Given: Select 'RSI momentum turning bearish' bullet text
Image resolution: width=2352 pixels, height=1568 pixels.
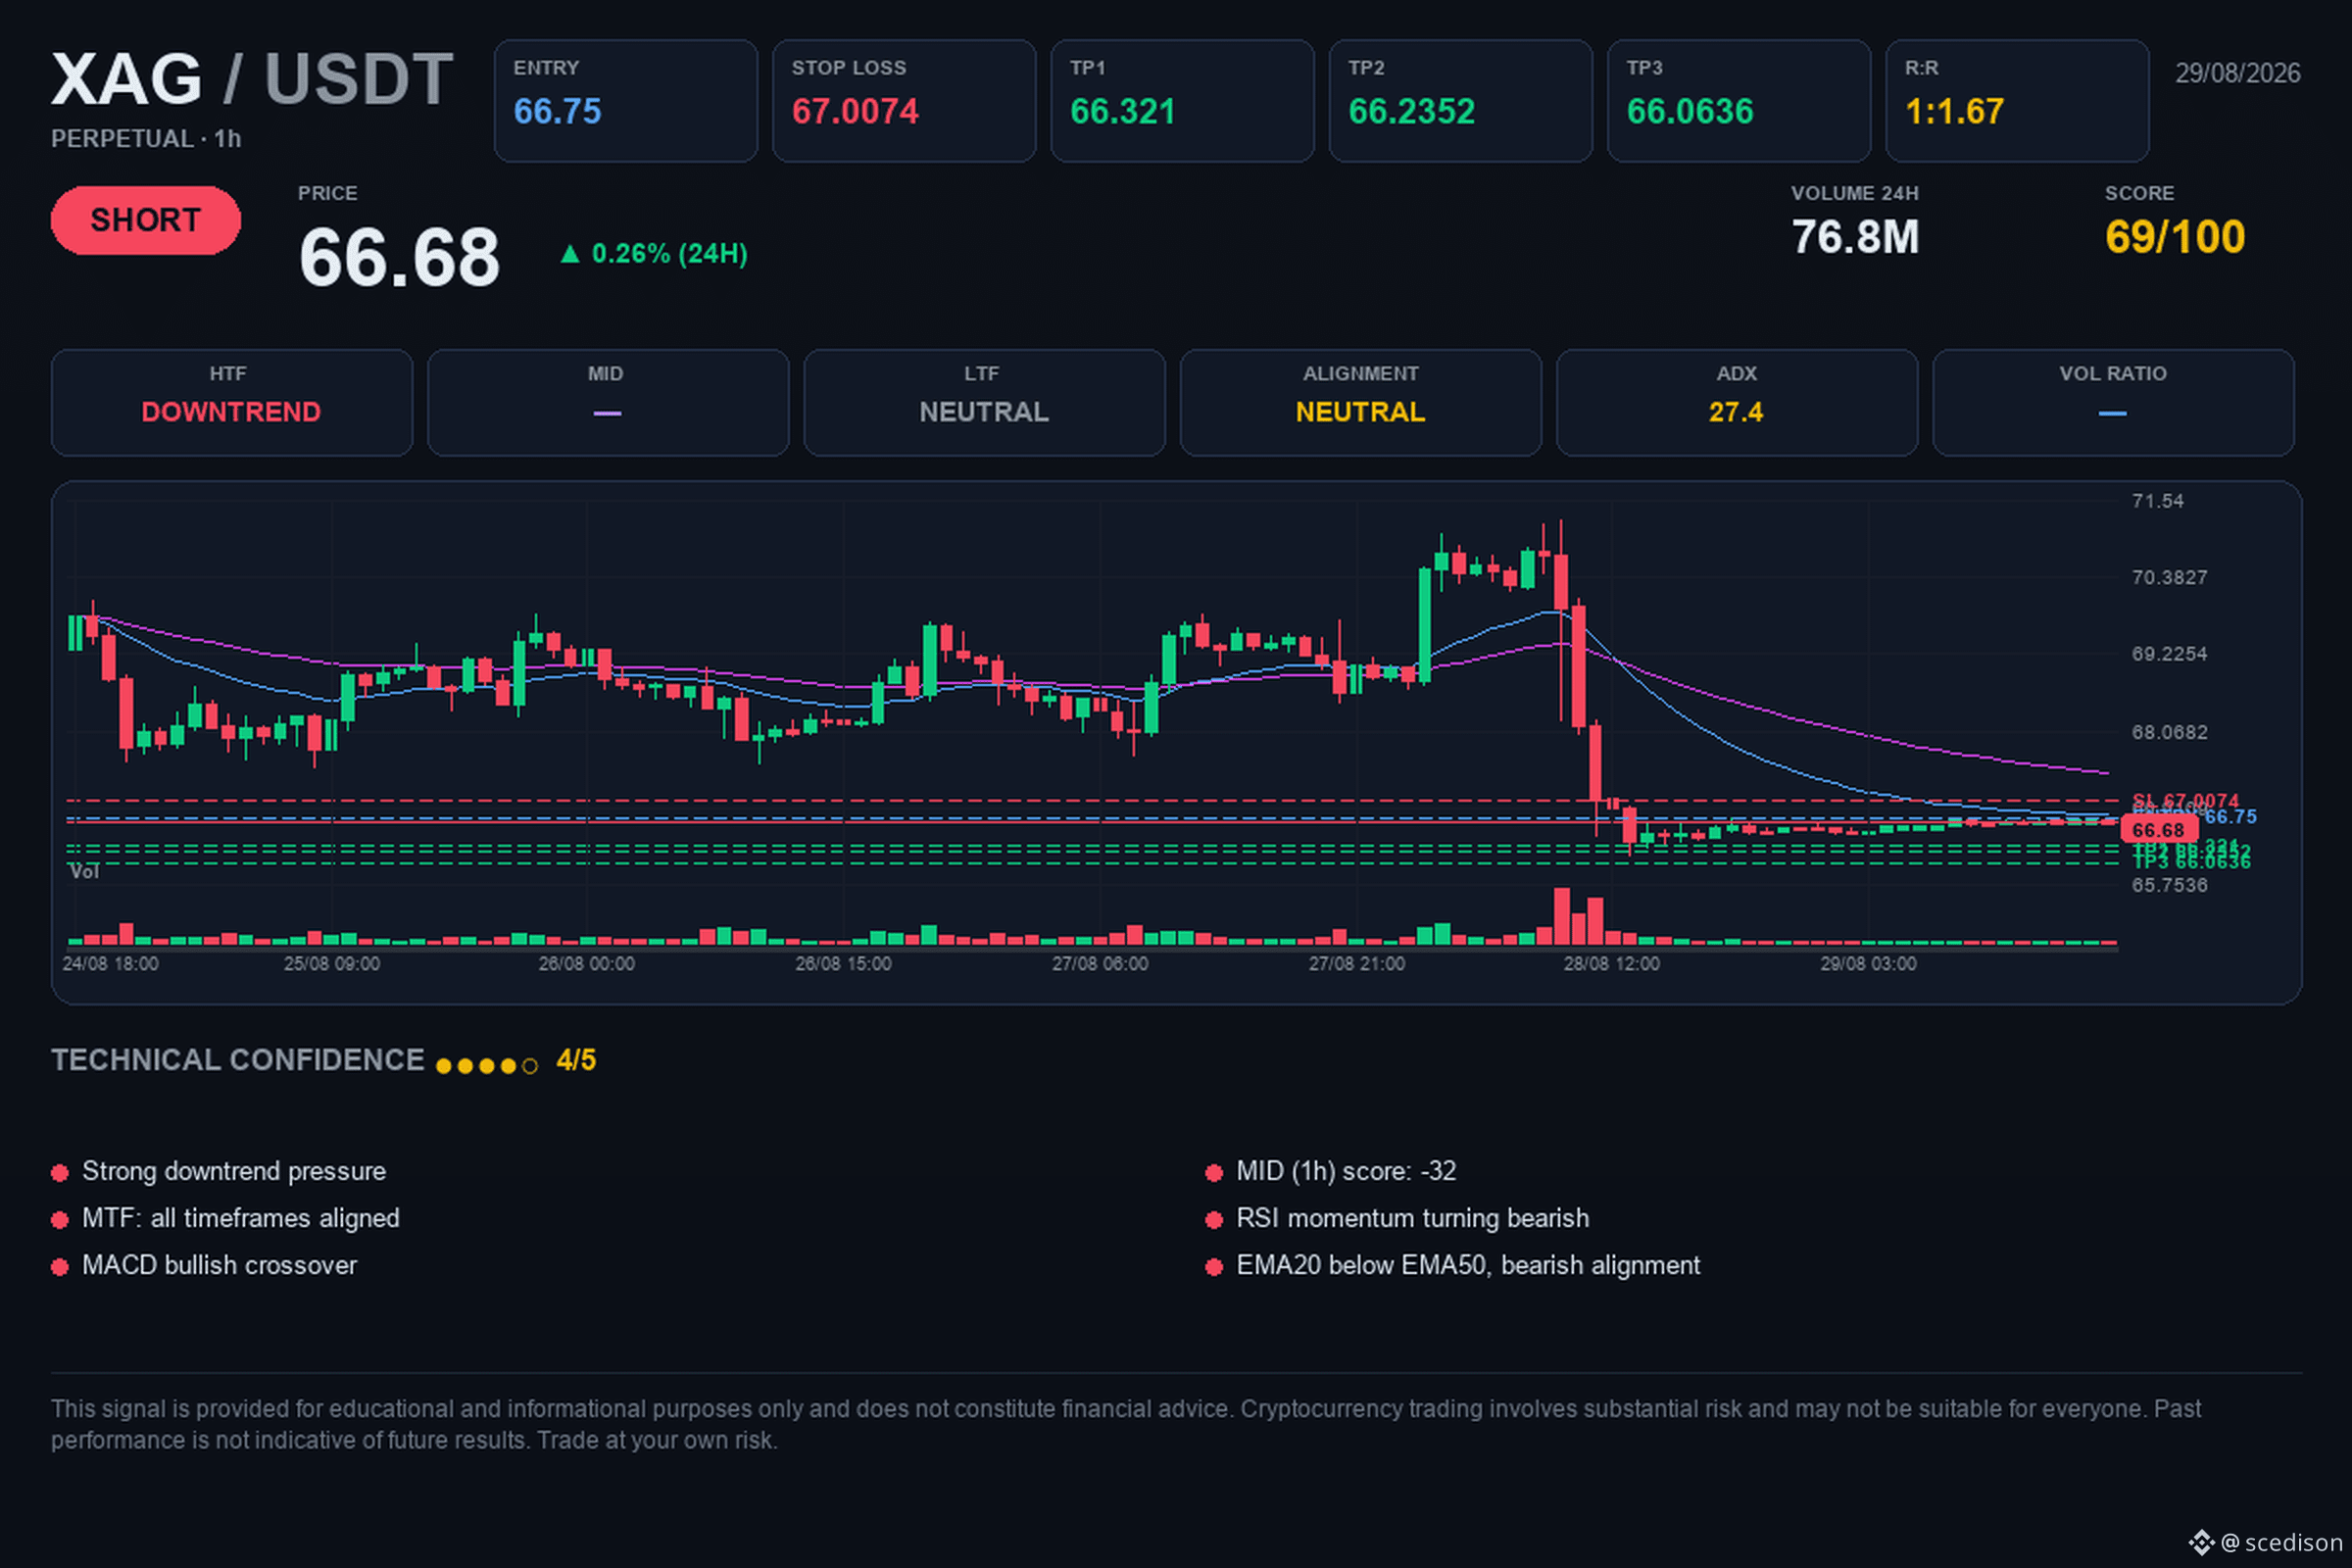Looking at the screenshot, I should coord(1413,1219).
